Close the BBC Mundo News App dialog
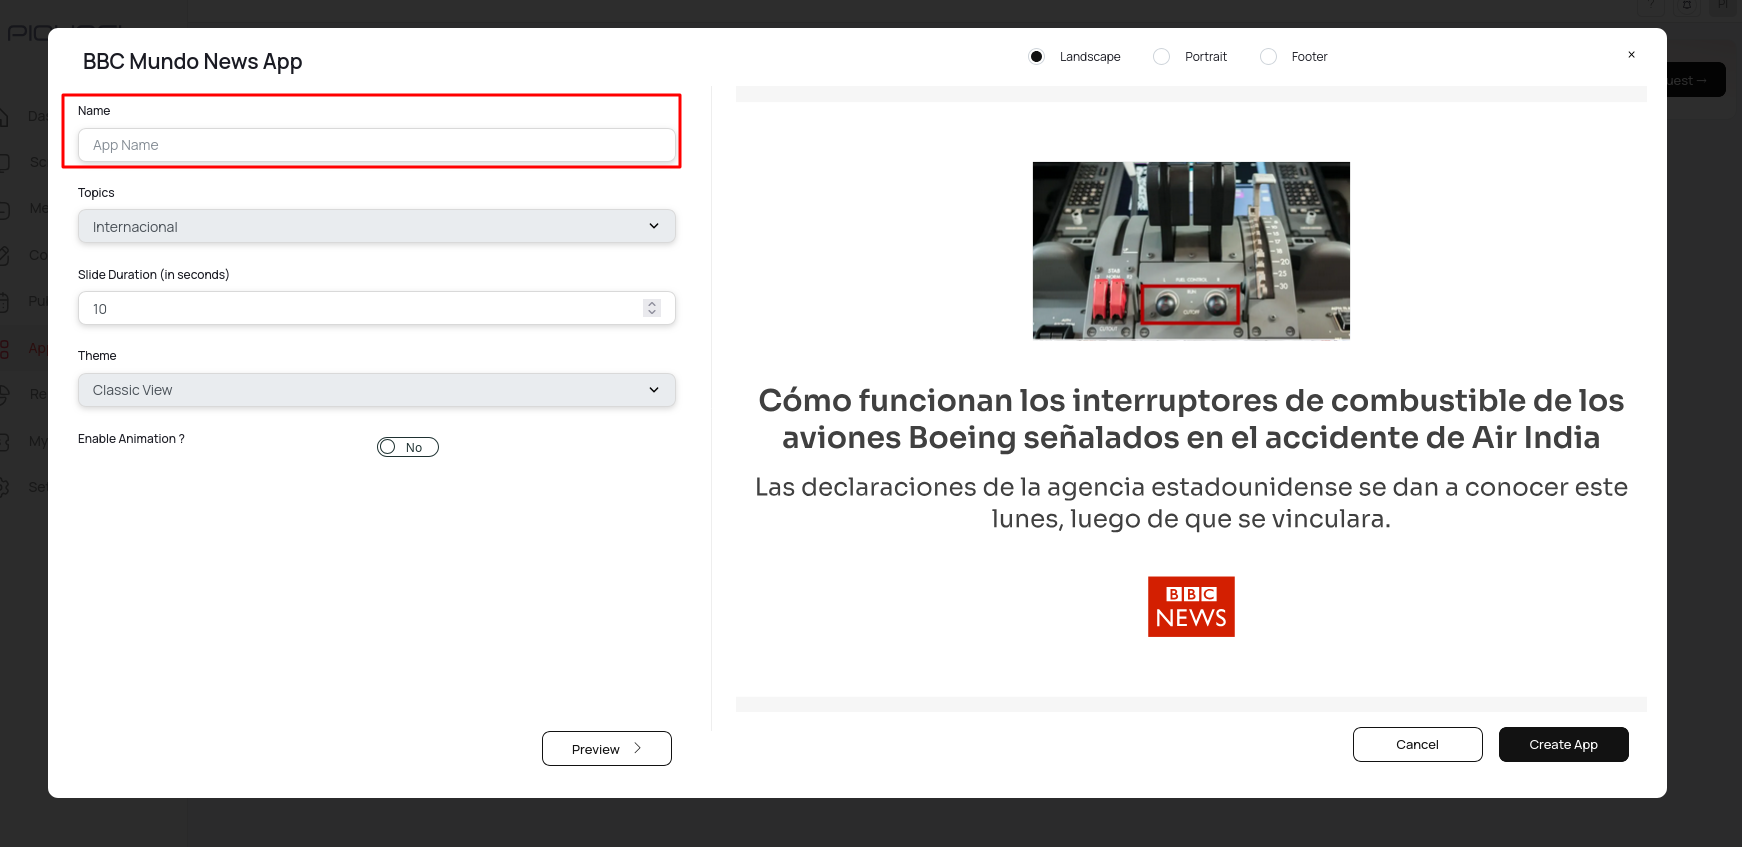1742x847 pixels. click(1631, 55)
